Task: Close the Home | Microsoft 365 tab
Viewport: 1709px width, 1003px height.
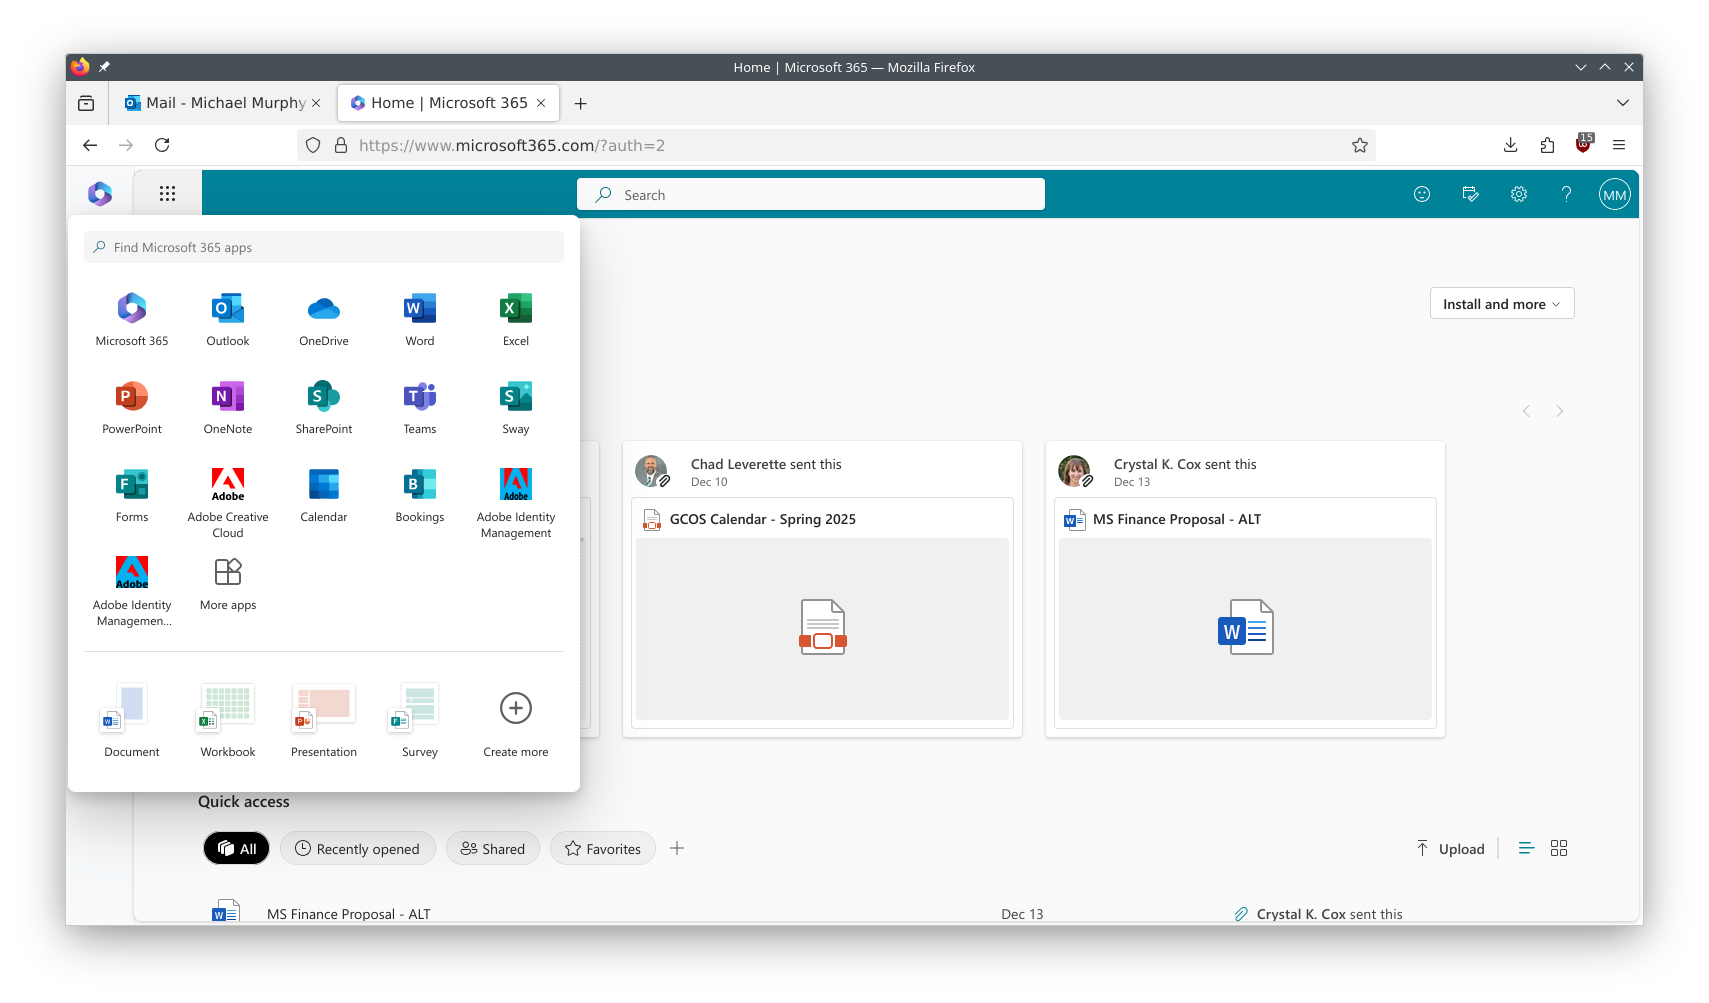Action: tap(541, 103)
